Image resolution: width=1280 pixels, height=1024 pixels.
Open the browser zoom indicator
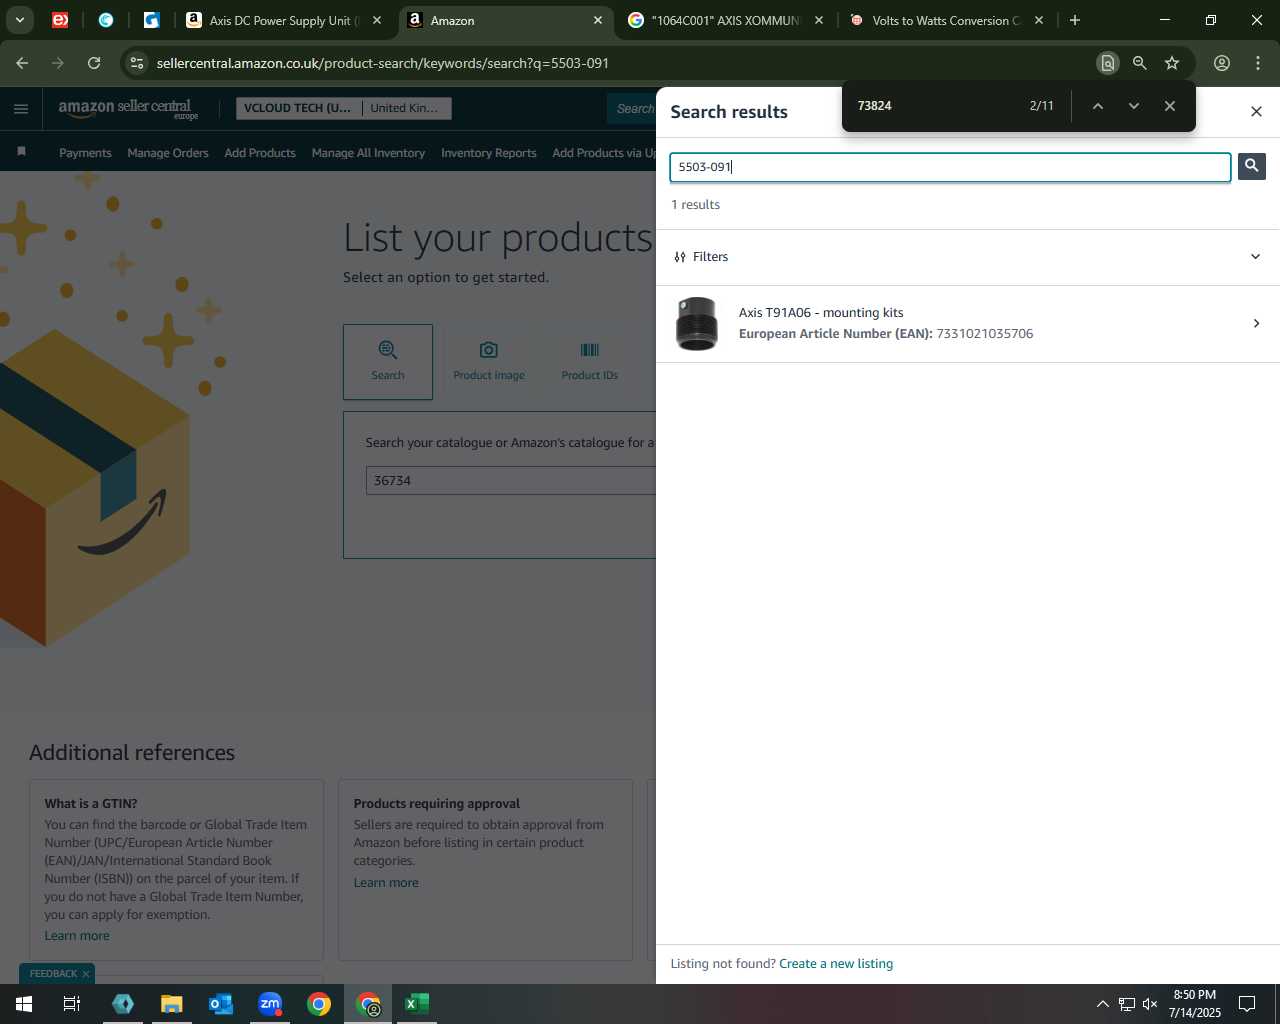1139,63
